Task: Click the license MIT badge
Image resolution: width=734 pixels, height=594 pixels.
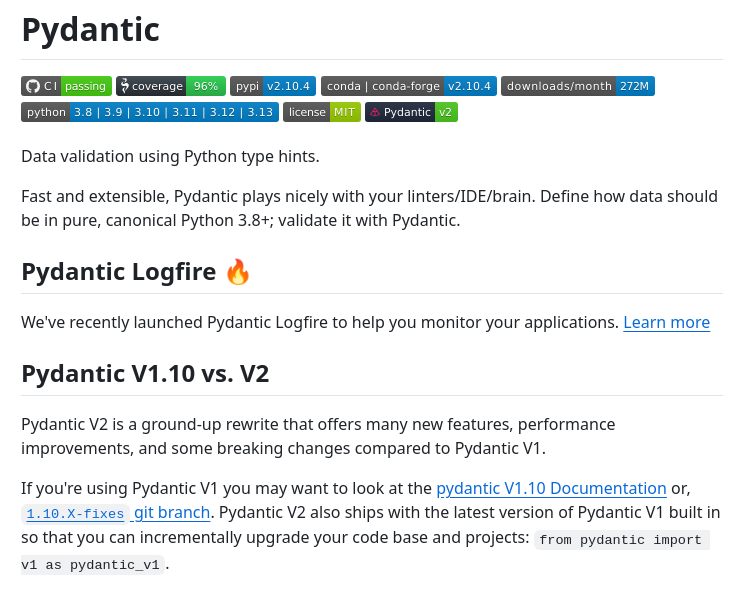Action: click(322, 112)
